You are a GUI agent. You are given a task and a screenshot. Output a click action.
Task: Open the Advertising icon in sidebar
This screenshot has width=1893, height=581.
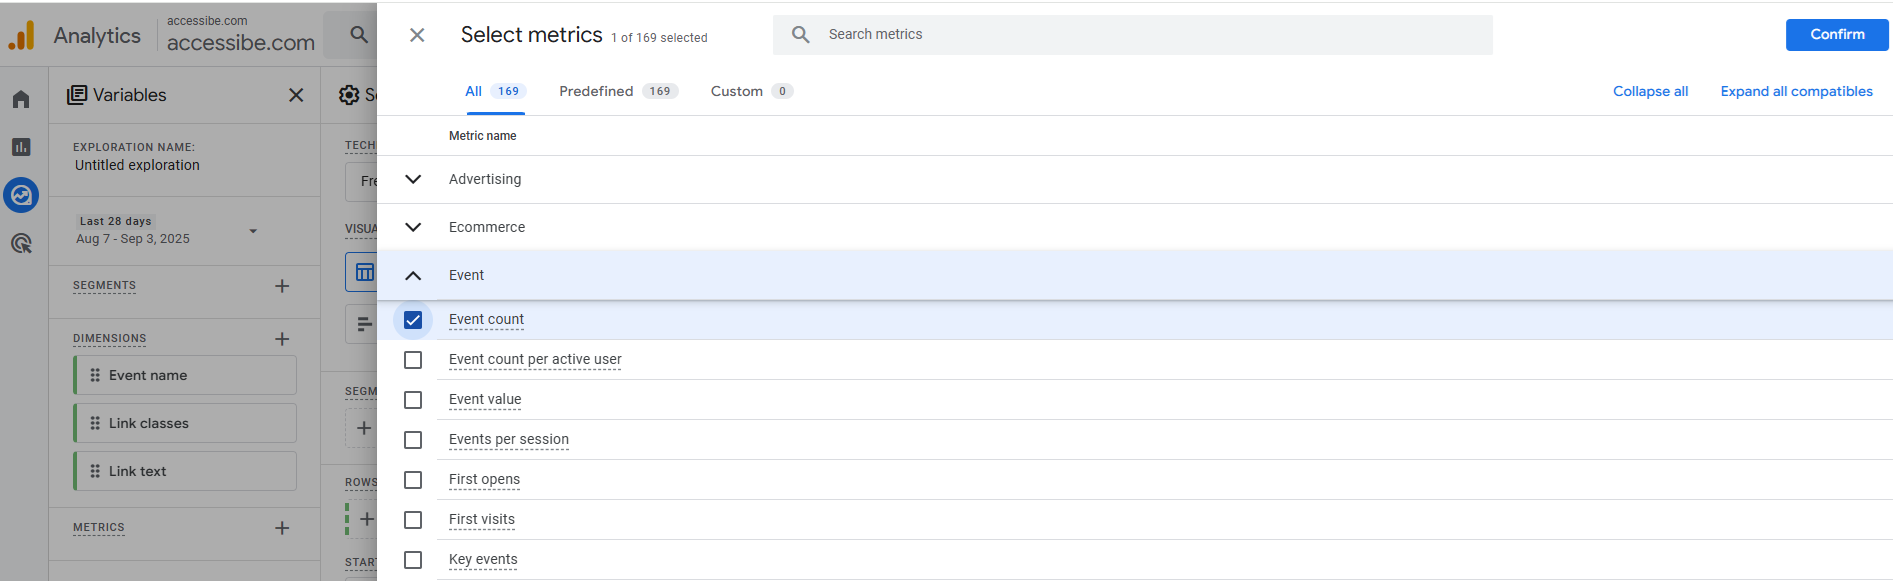[x=21, y=243]
